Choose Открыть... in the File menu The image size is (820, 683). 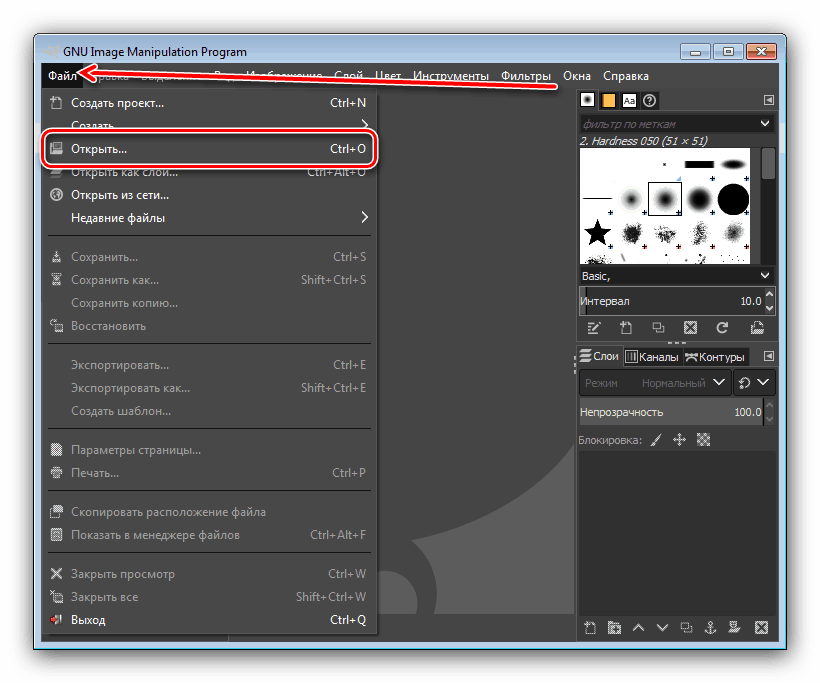coord(209,149)
